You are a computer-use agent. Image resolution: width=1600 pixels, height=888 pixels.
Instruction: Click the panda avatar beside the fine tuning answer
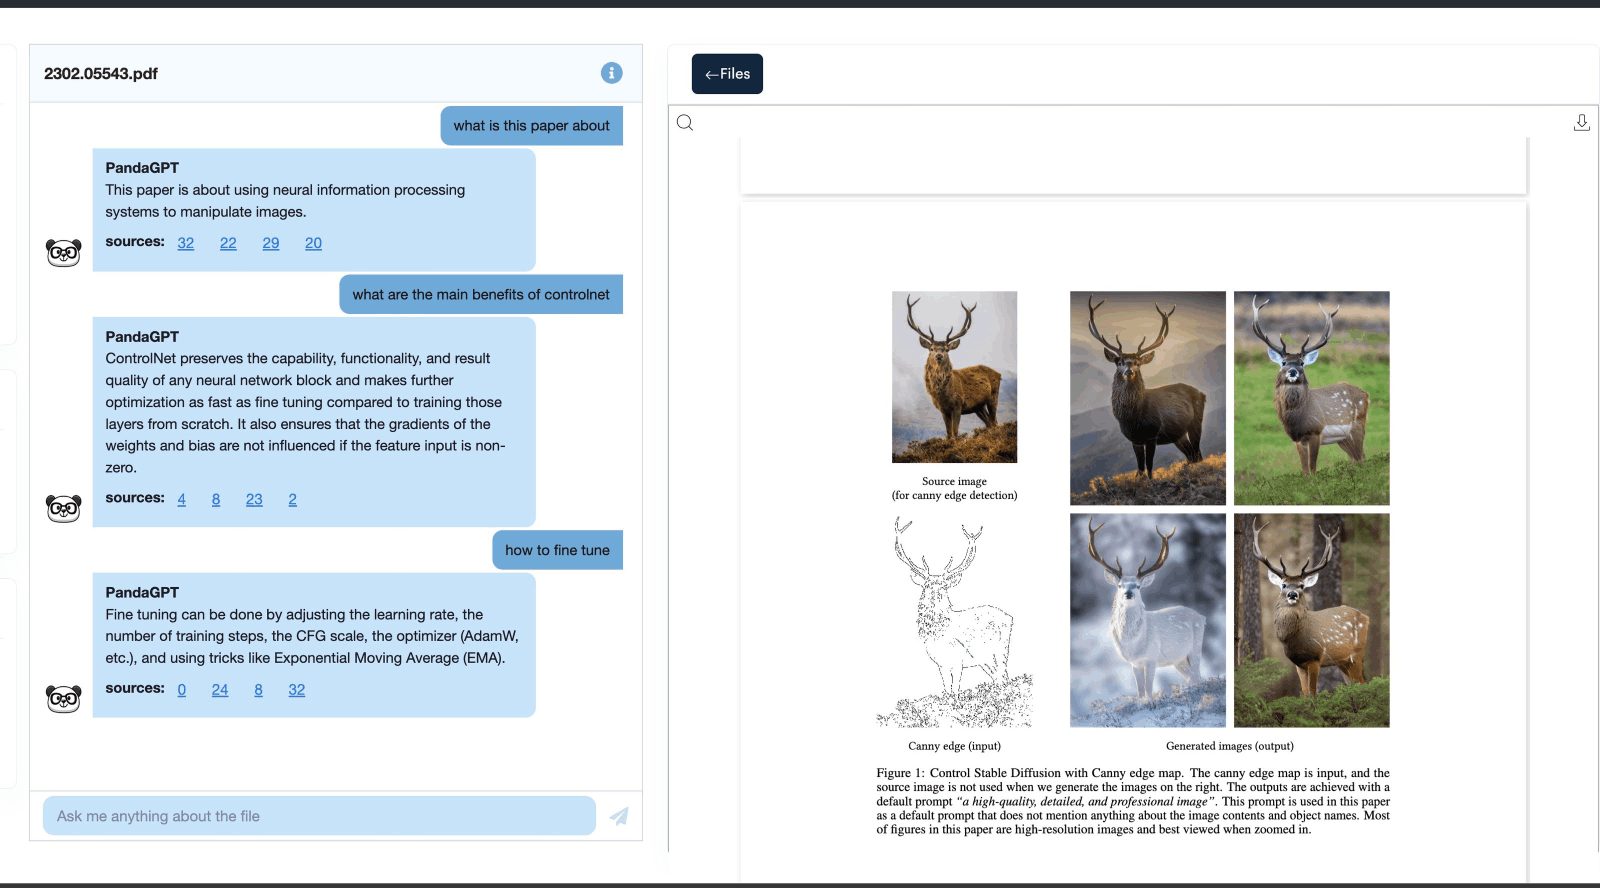tap(64, 698)
